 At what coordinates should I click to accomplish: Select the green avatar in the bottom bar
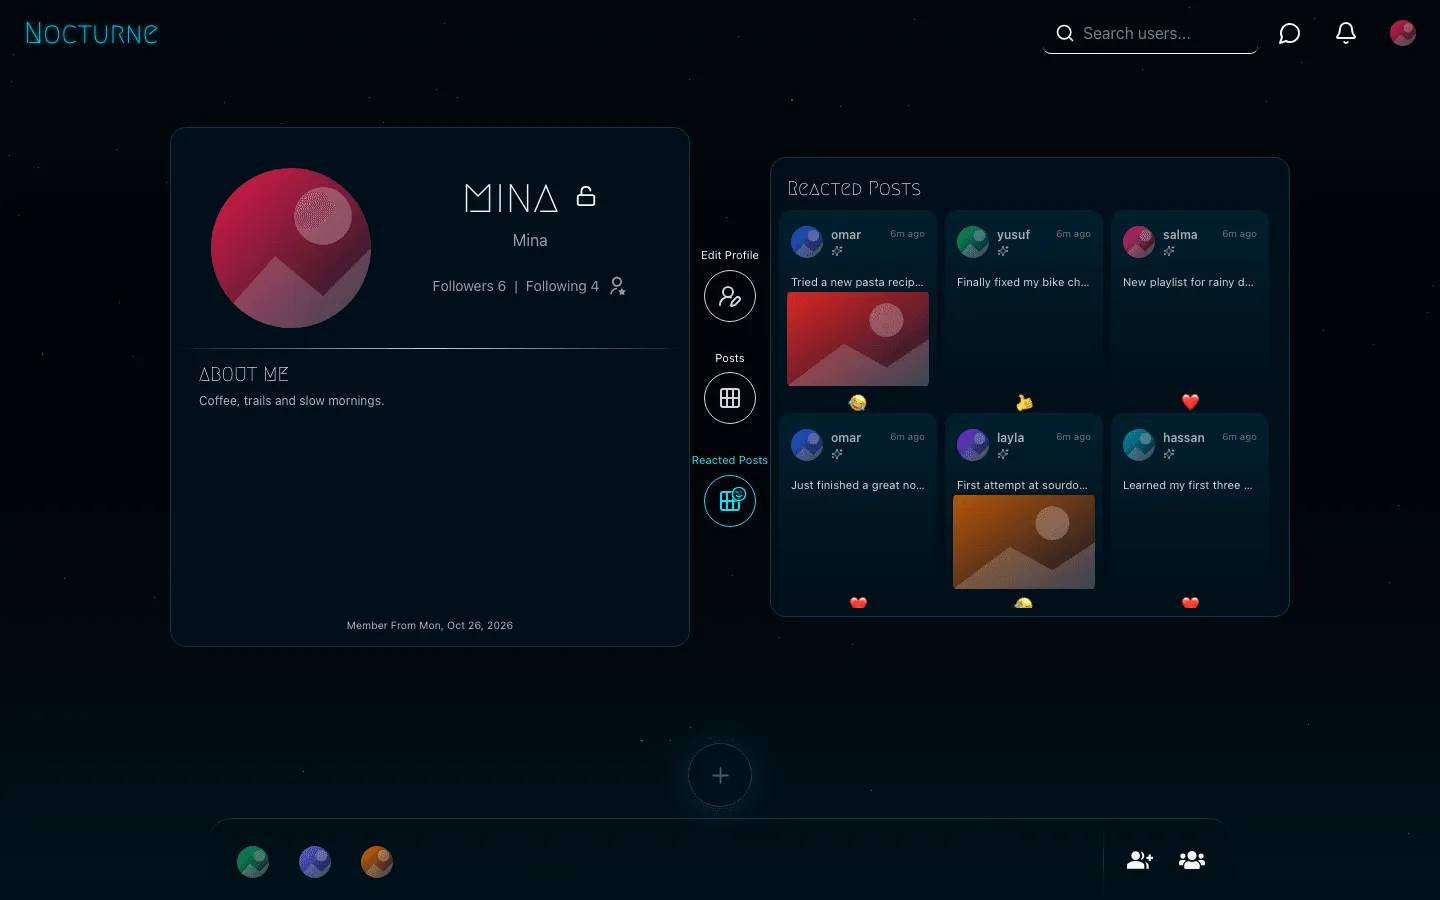pyautogui.click(x=253, y=861)
